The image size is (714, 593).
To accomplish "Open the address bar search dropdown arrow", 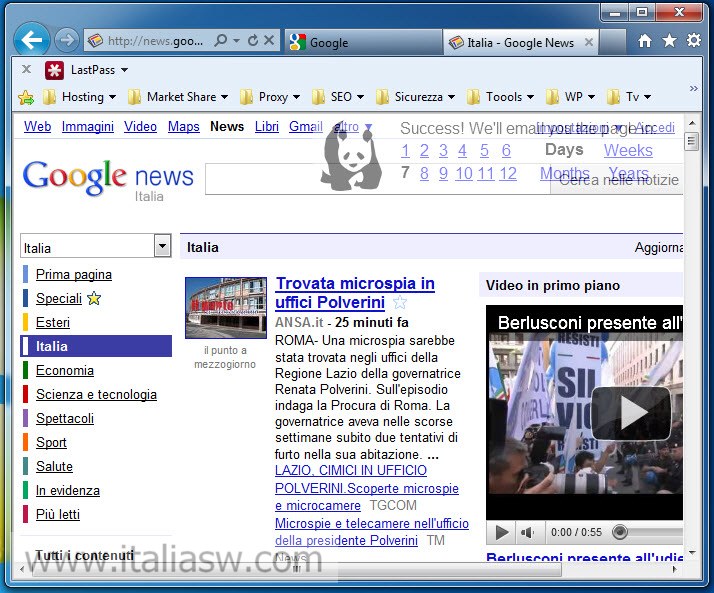I will coord(236,41).
